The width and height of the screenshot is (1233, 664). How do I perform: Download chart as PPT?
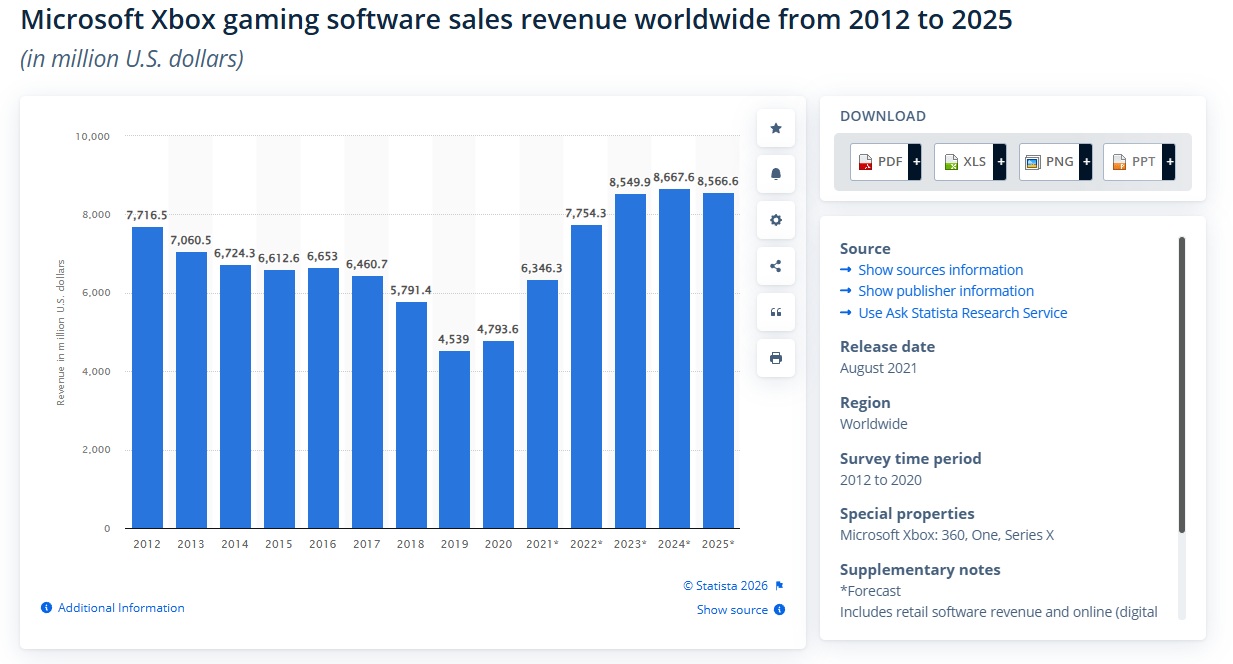tap(1133, 162)
